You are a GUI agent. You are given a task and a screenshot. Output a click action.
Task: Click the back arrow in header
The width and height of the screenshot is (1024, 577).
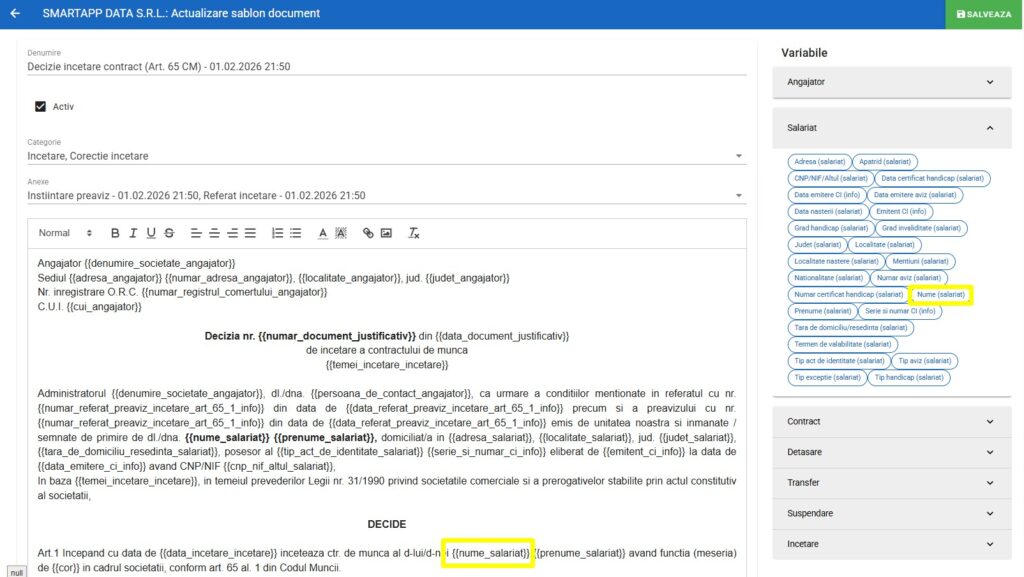point(15,14)
